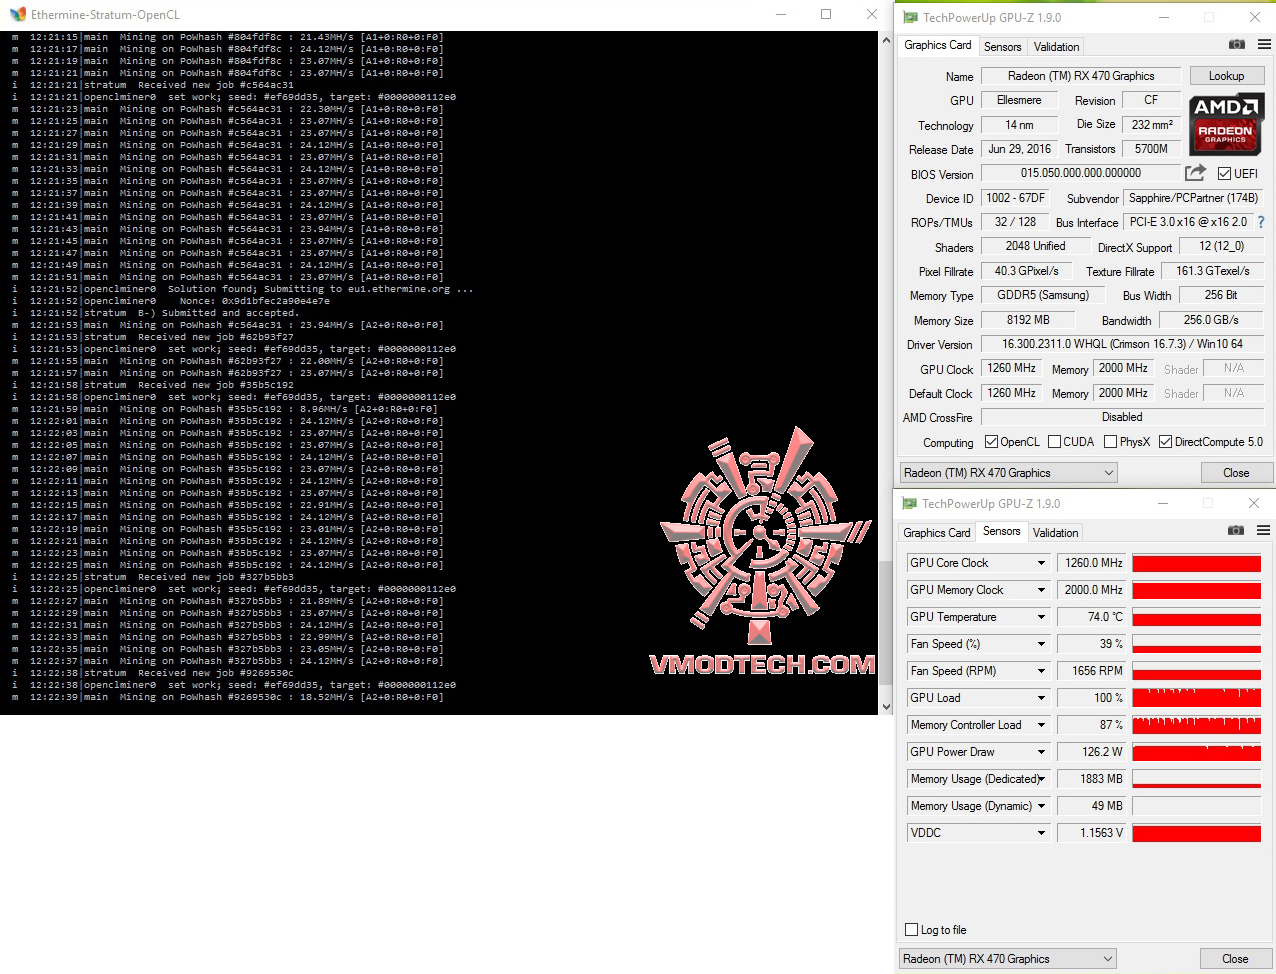Expand the GPU Core Clock sensor dropdown

pos(1041,563)
